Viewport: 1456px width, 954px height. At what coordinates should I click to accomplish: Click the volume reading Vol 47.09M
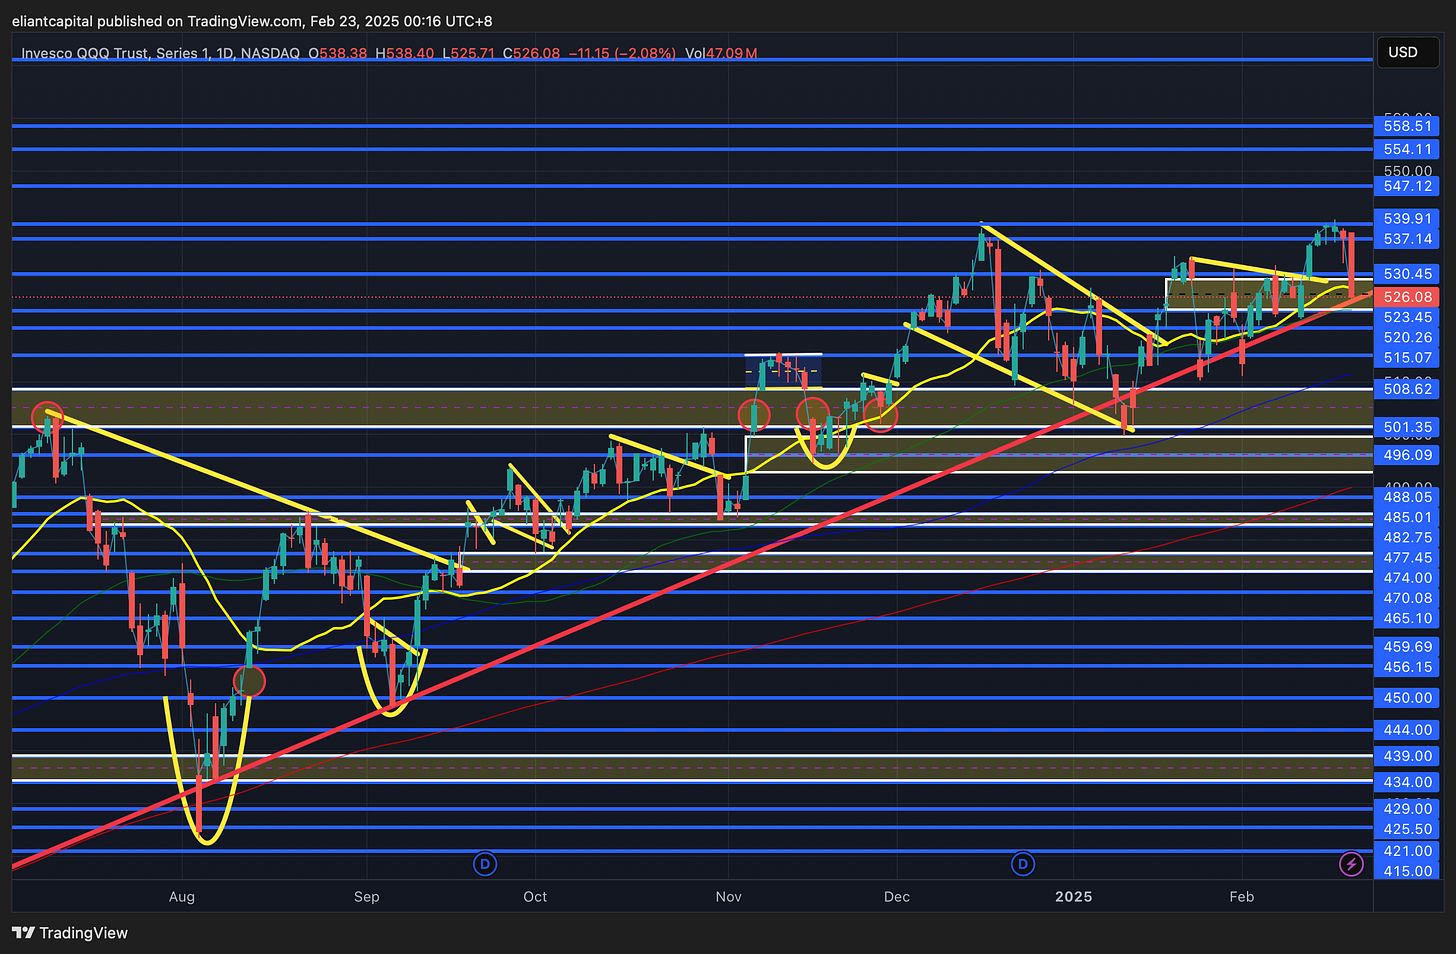[721, 53]
